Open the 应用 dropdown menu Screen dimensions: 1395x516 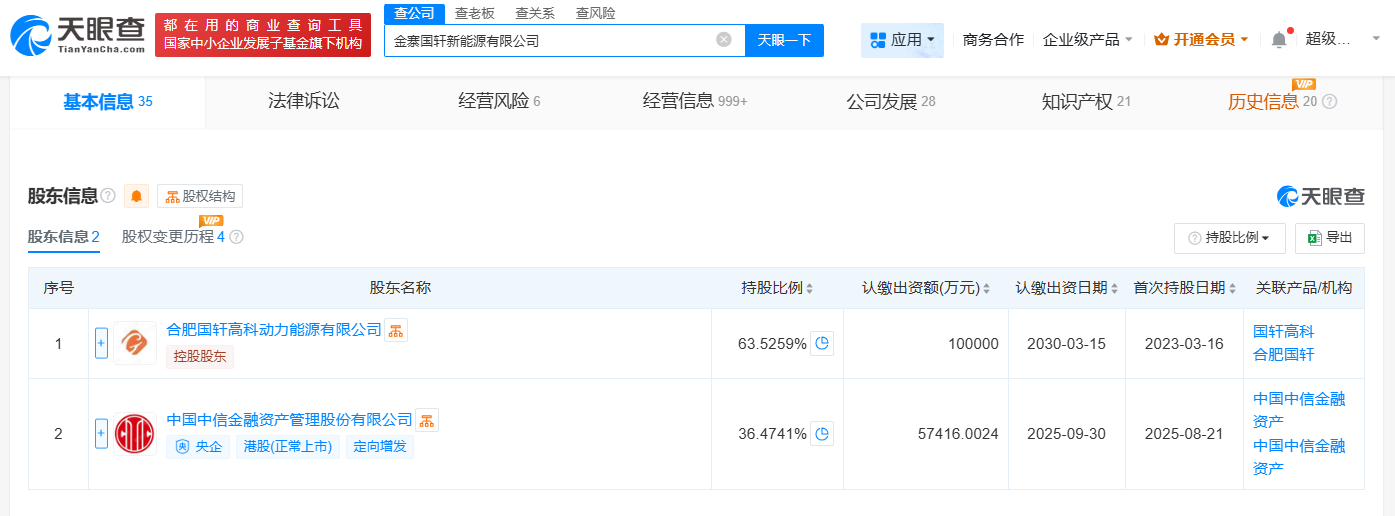tap(902, 40)
